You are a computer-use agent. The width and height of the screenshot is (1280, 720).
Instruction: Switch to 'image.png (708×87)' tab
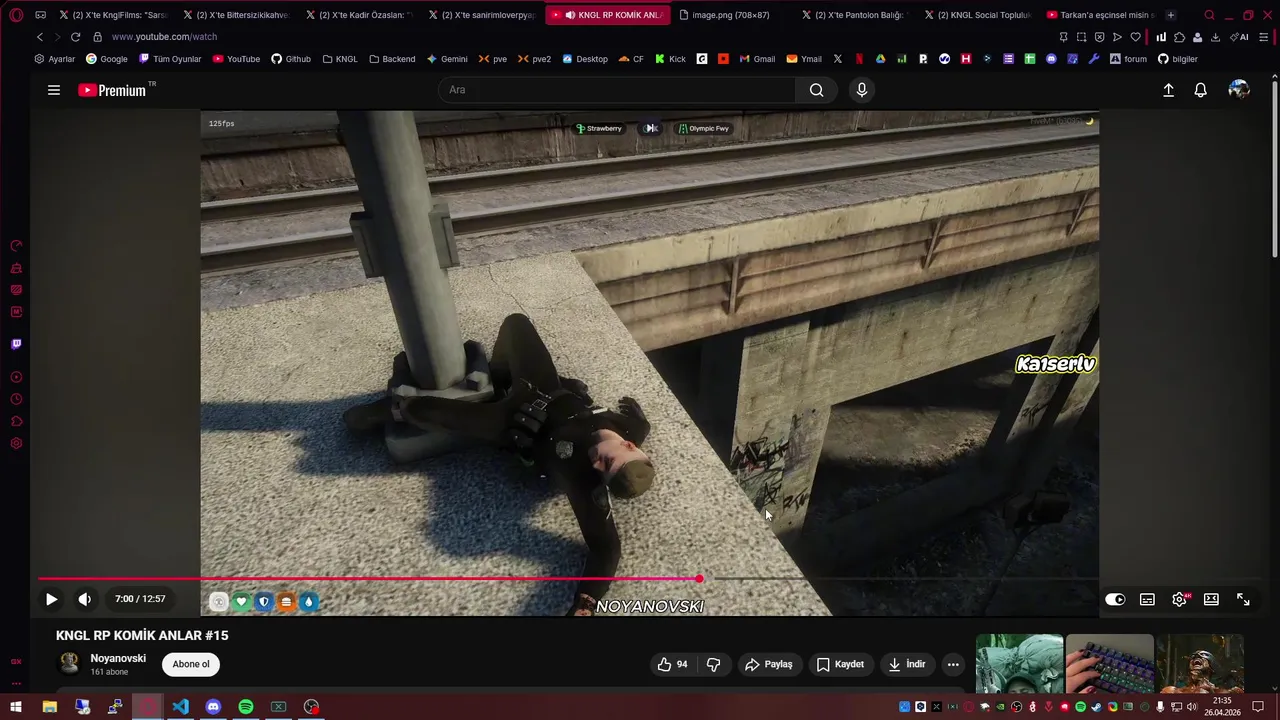tap(730, 15)
